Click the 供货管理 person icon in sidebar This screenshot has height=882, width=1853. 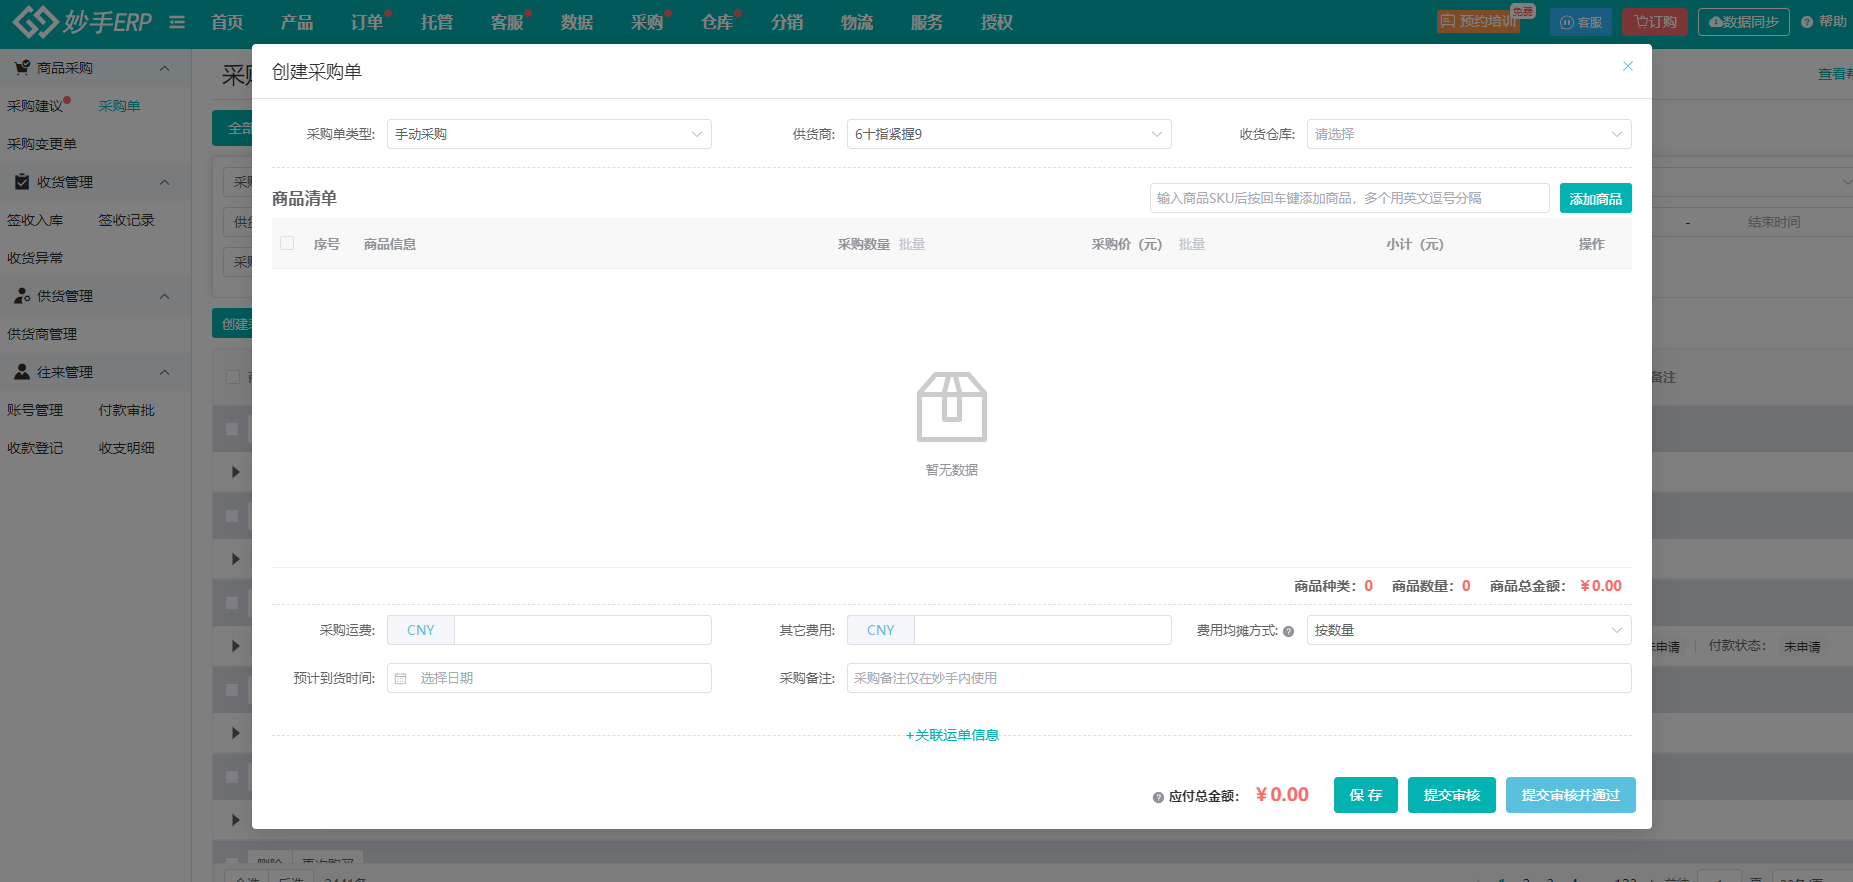pyautogui.click(x=21, y=296)
